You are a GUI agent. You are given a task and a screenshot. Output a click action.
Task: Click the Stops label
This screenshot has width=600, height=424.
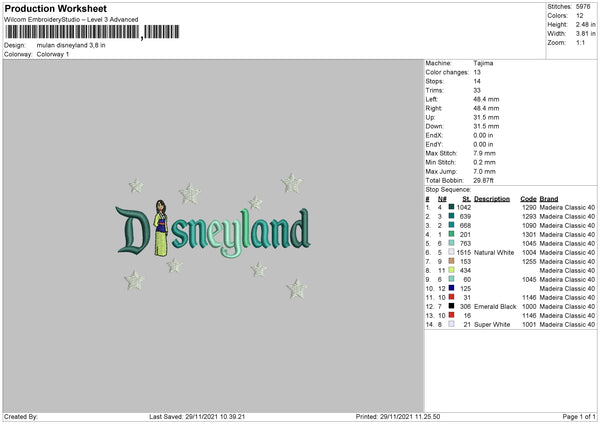(x=435, y=81)
